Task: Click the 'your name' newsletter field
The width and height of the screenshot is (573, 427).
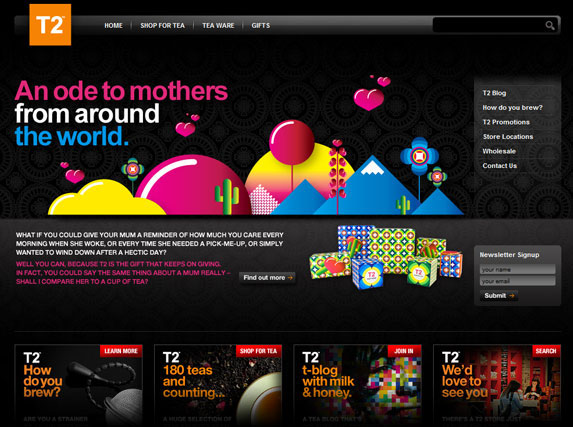Action: [517, 269]
